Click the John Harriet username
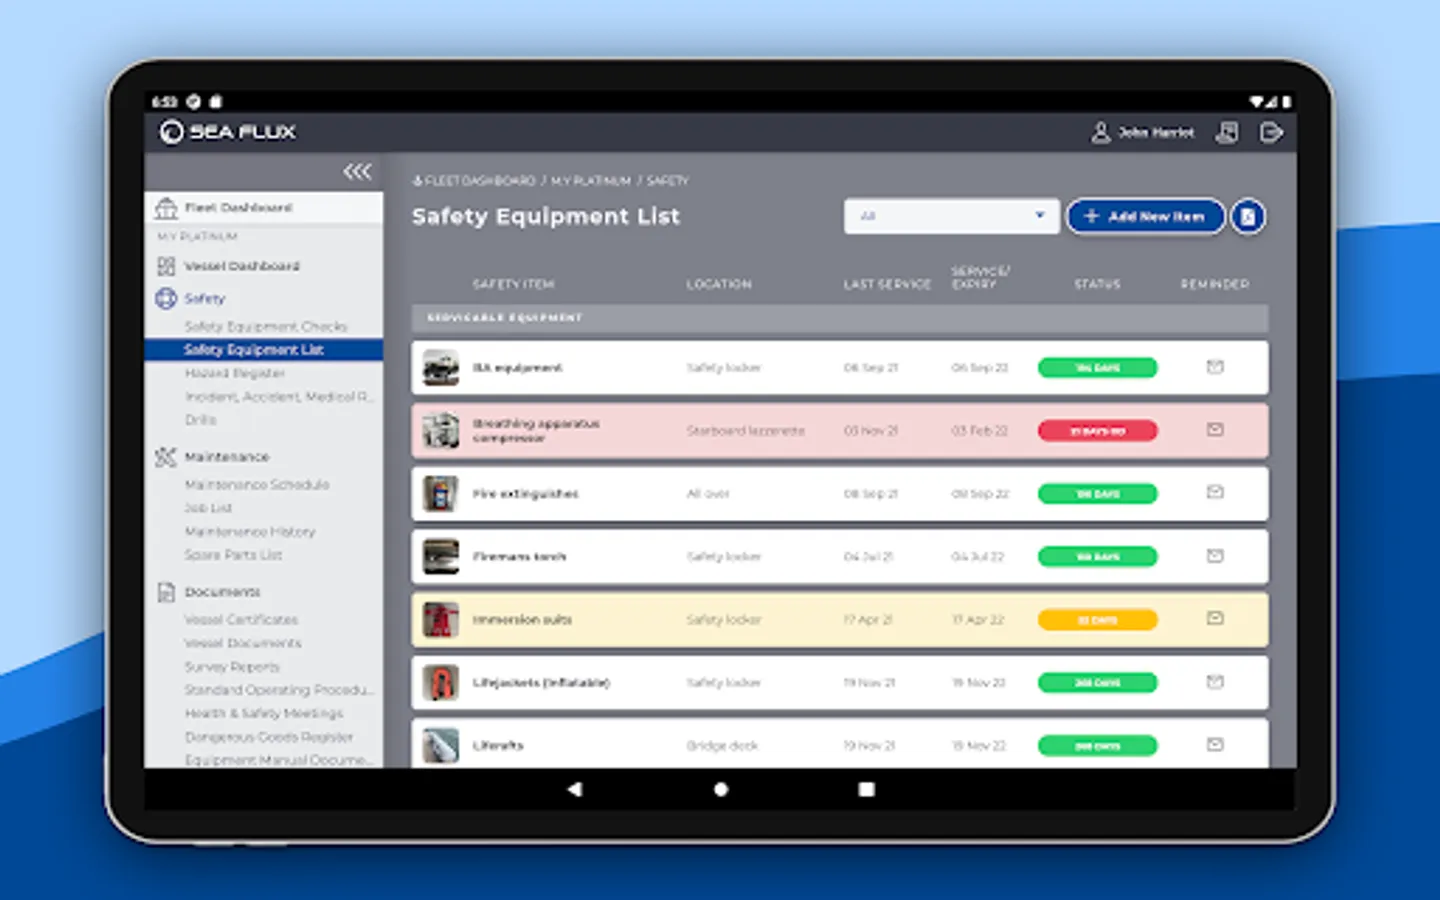Image resolution: width=1440 pixels, height=900 pixels. 1156,132
